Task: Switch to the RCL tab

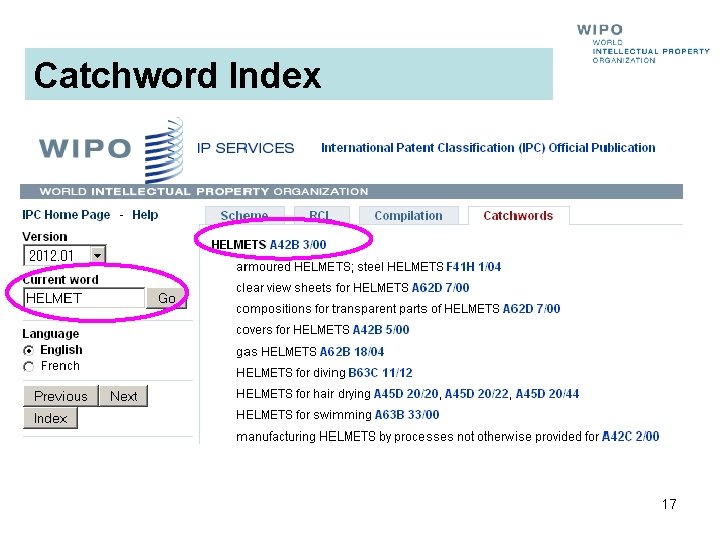Action: [321, 215]
